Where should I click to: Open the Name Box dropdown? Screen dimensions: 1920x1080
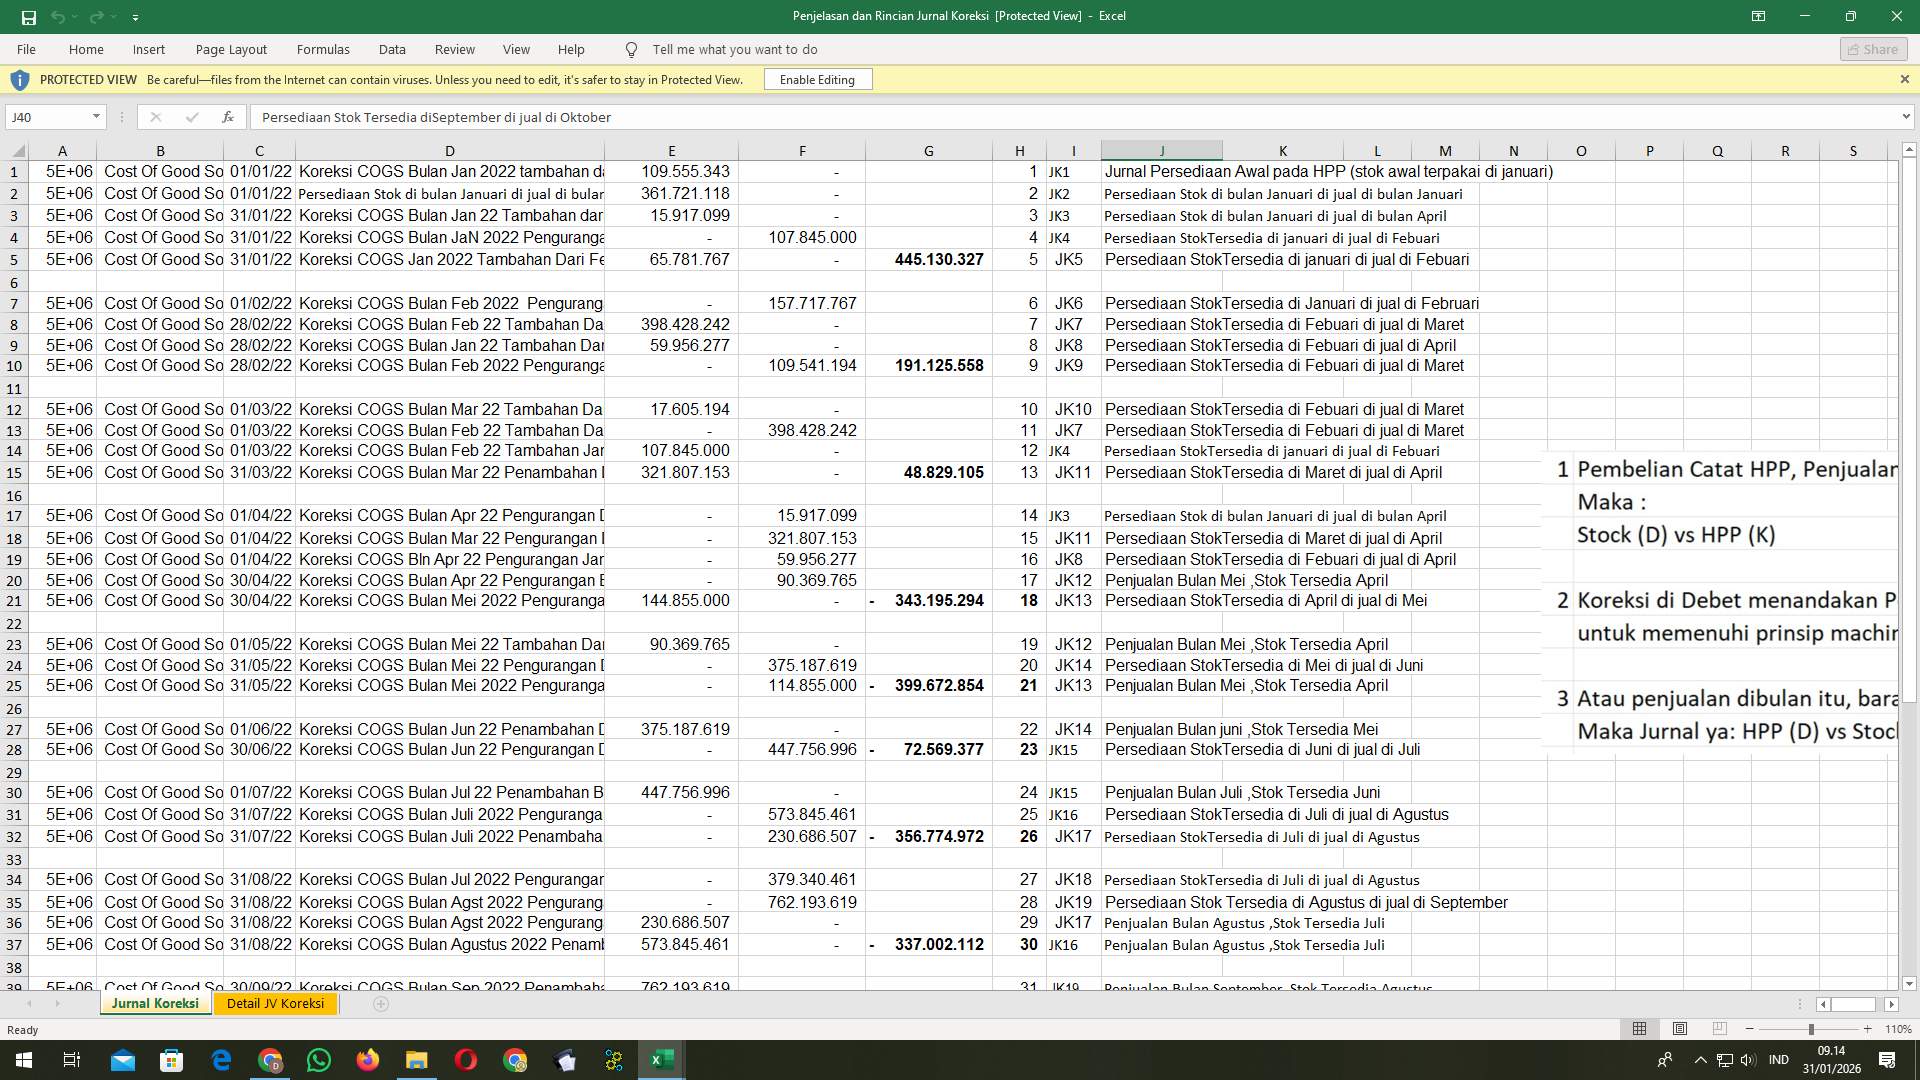pyautogui.click(x=97, y=117)
